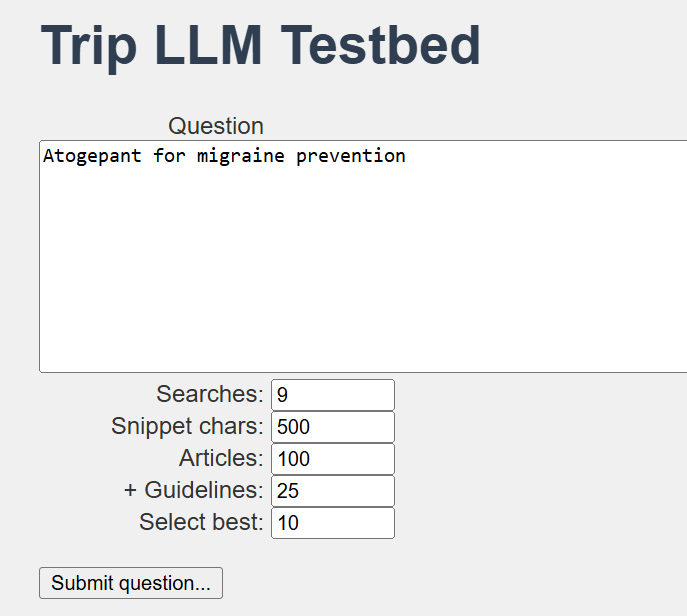Click the word Testbed in the heading
Image resolution: width=687 pixels, height=616 pixels.
tap(381, 45)
